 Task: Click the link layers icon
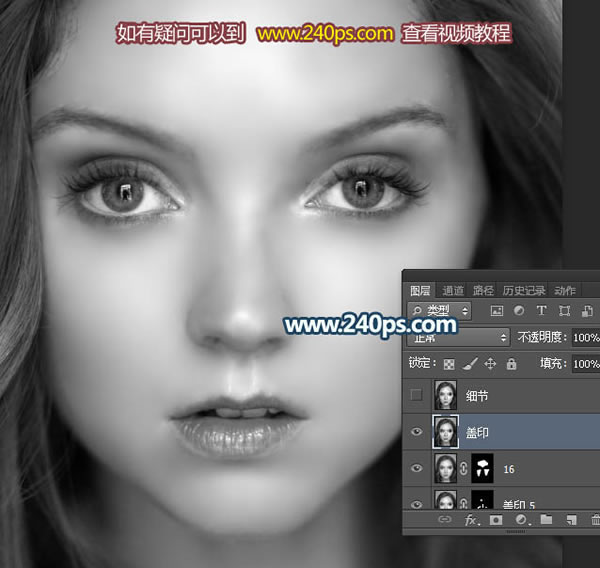click(x=444, y=519)
